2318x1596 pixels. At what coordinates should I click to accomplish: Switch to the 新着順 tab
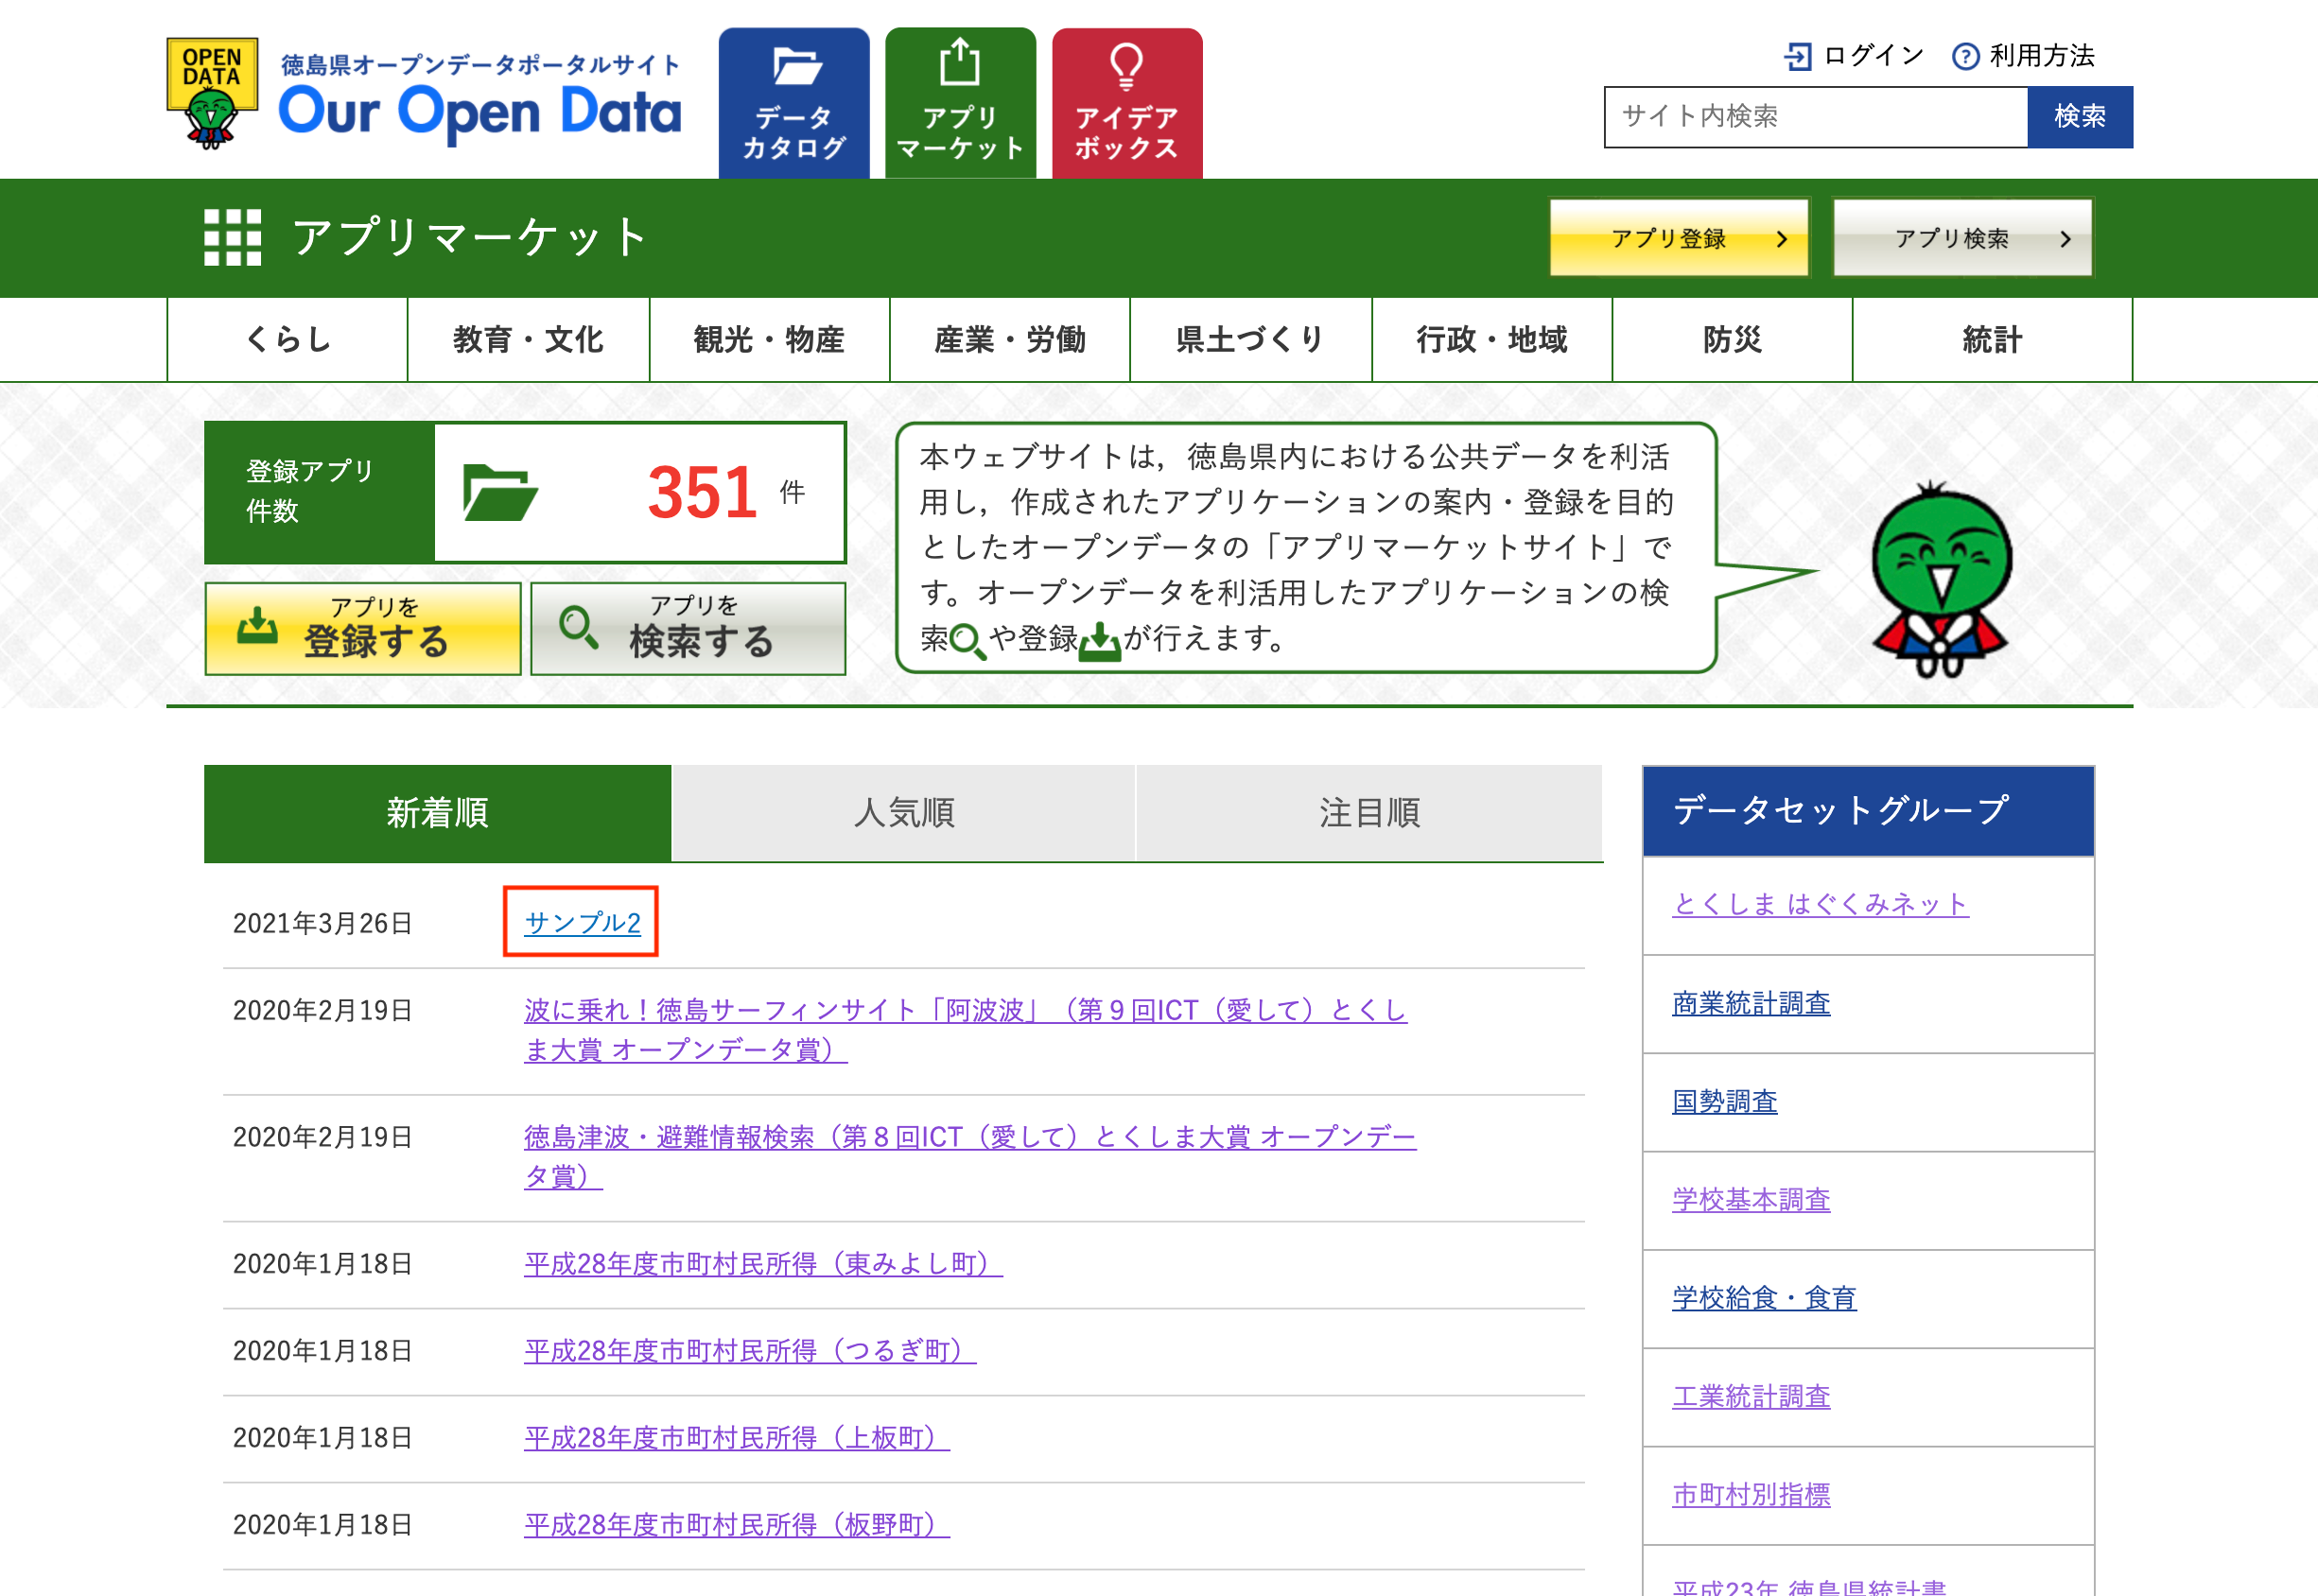(437, 813)
